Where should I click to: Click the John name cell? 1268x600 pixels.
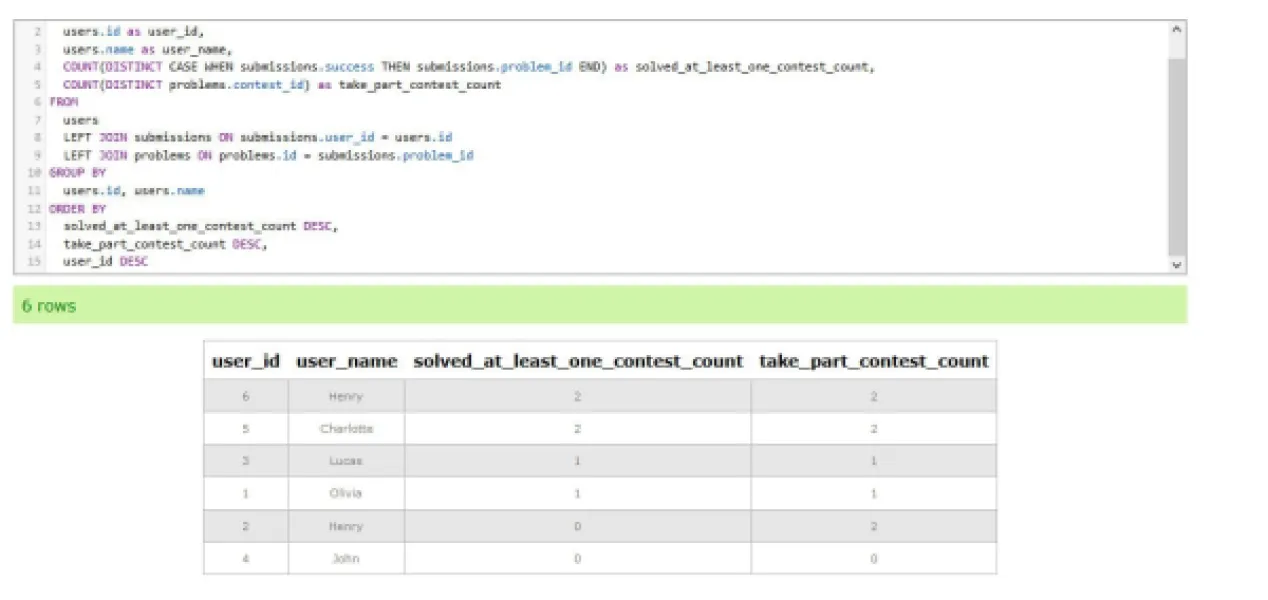(346, 558)
